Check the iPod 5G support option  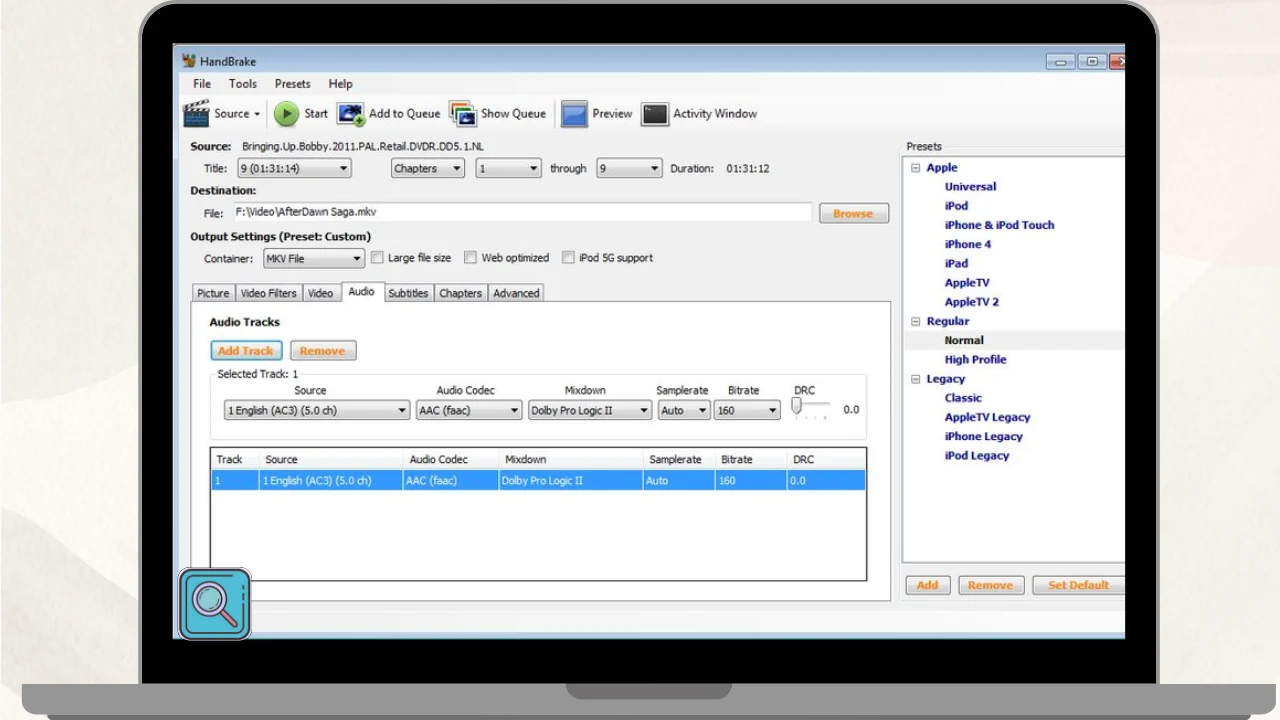(568, 258)
